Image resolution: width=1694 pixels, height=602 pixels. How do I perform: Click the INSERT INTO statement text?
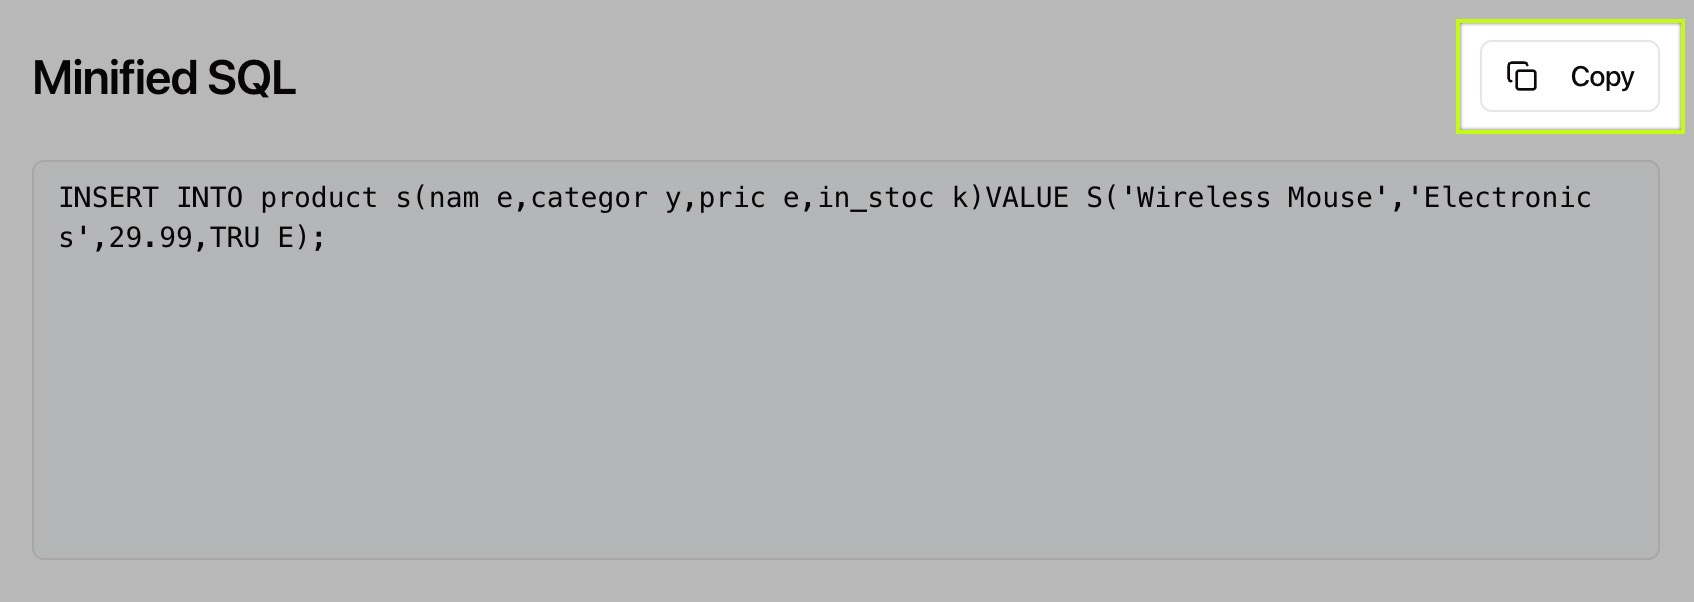click(x=152, y=197)
